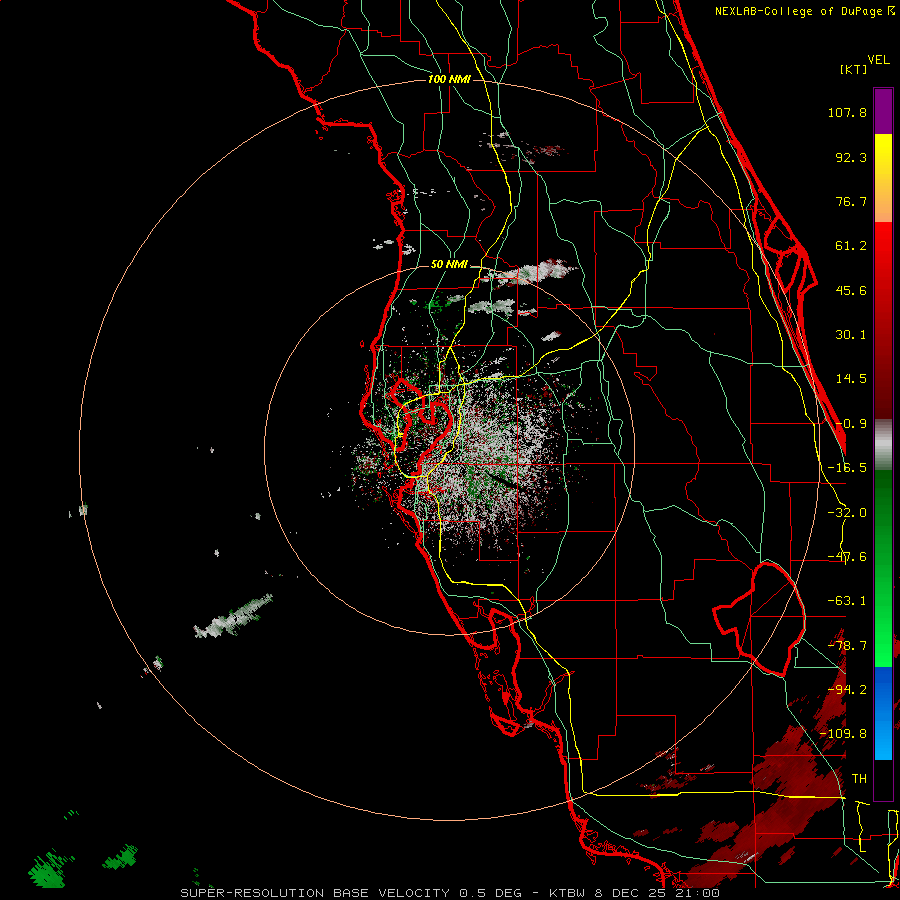Click the Super-Resolution Base Velocity caption
900x900 pixels.
pyautogui.click(x=449, y=893)
